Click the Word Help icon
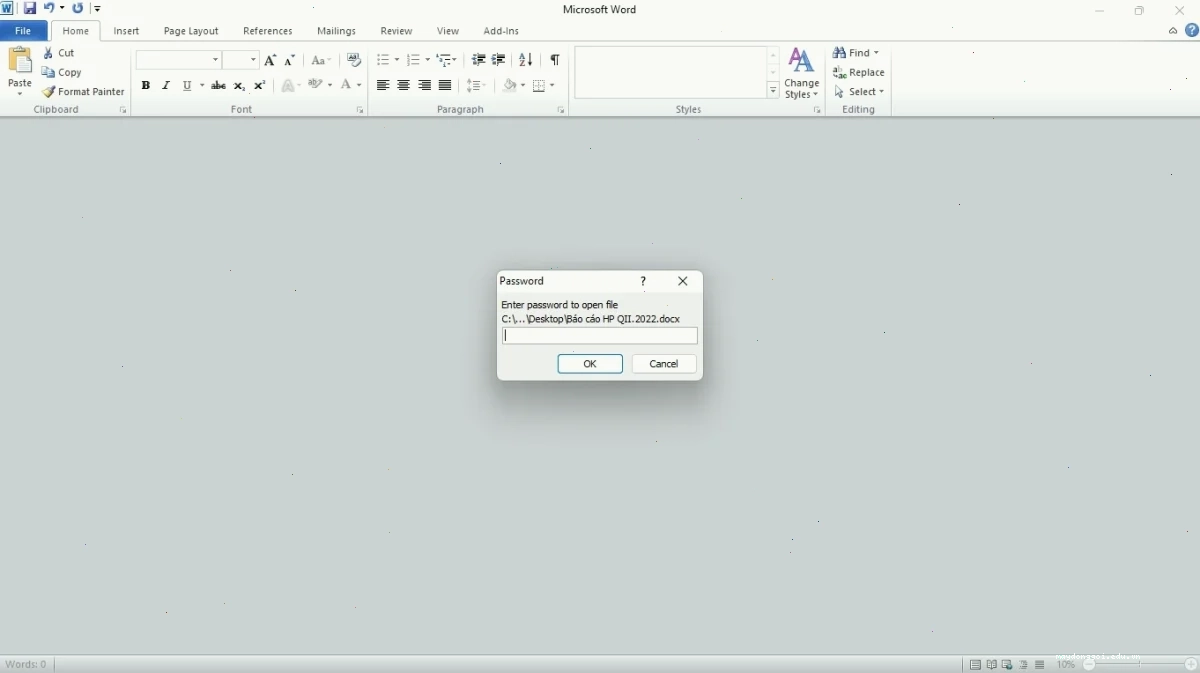The width and height of the screenshot is (1200, 673). click(x=1192, y=31)
